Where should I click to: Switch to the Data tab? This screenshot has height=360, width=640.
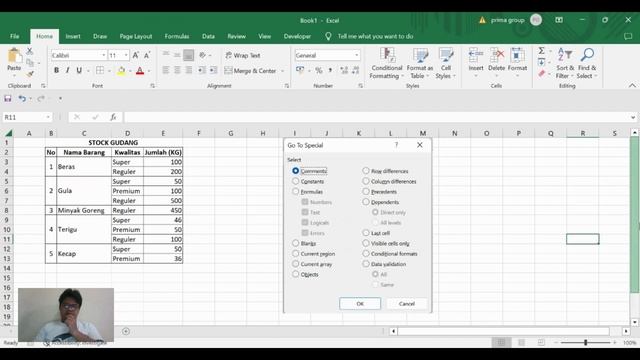click(x=208, y=36)
